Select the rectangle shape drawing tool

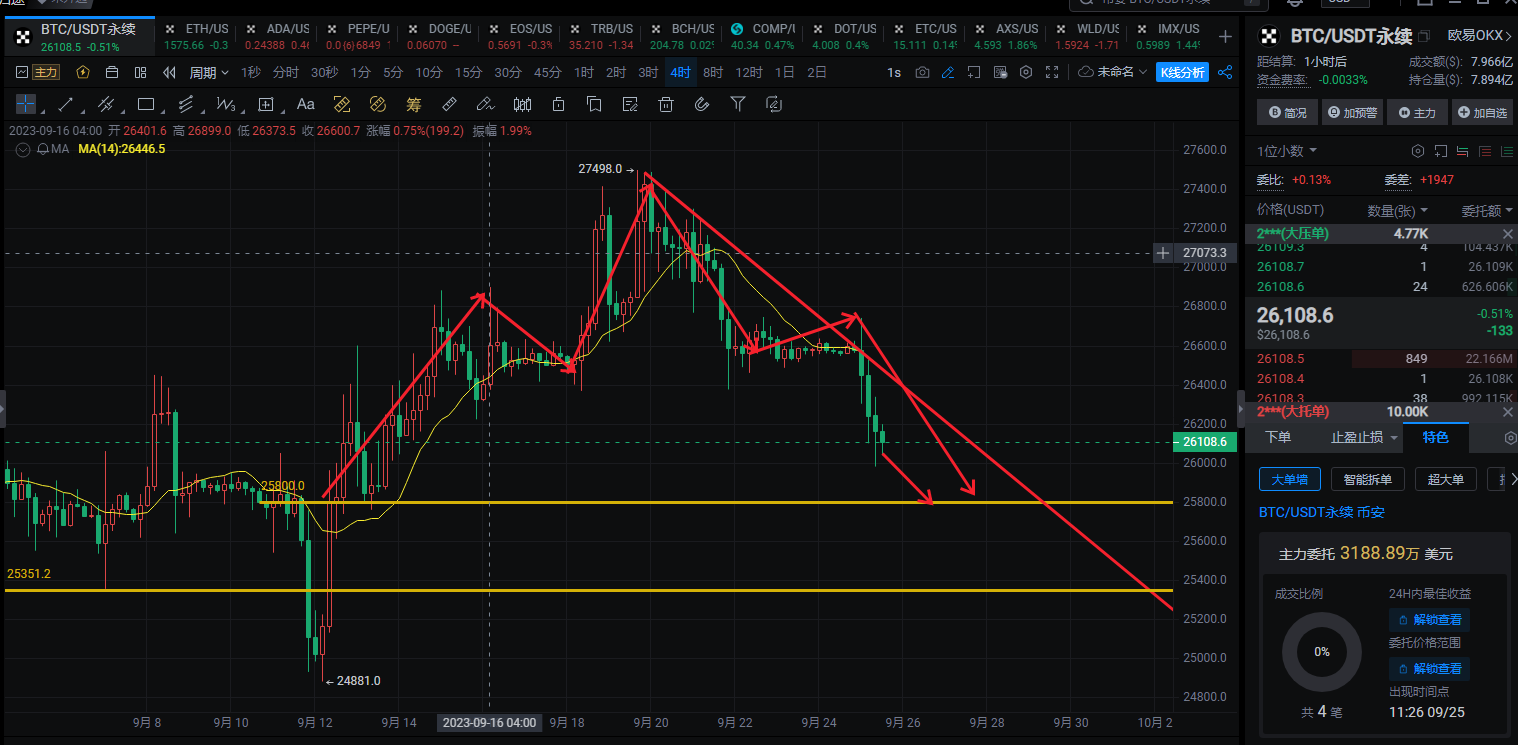146,104
